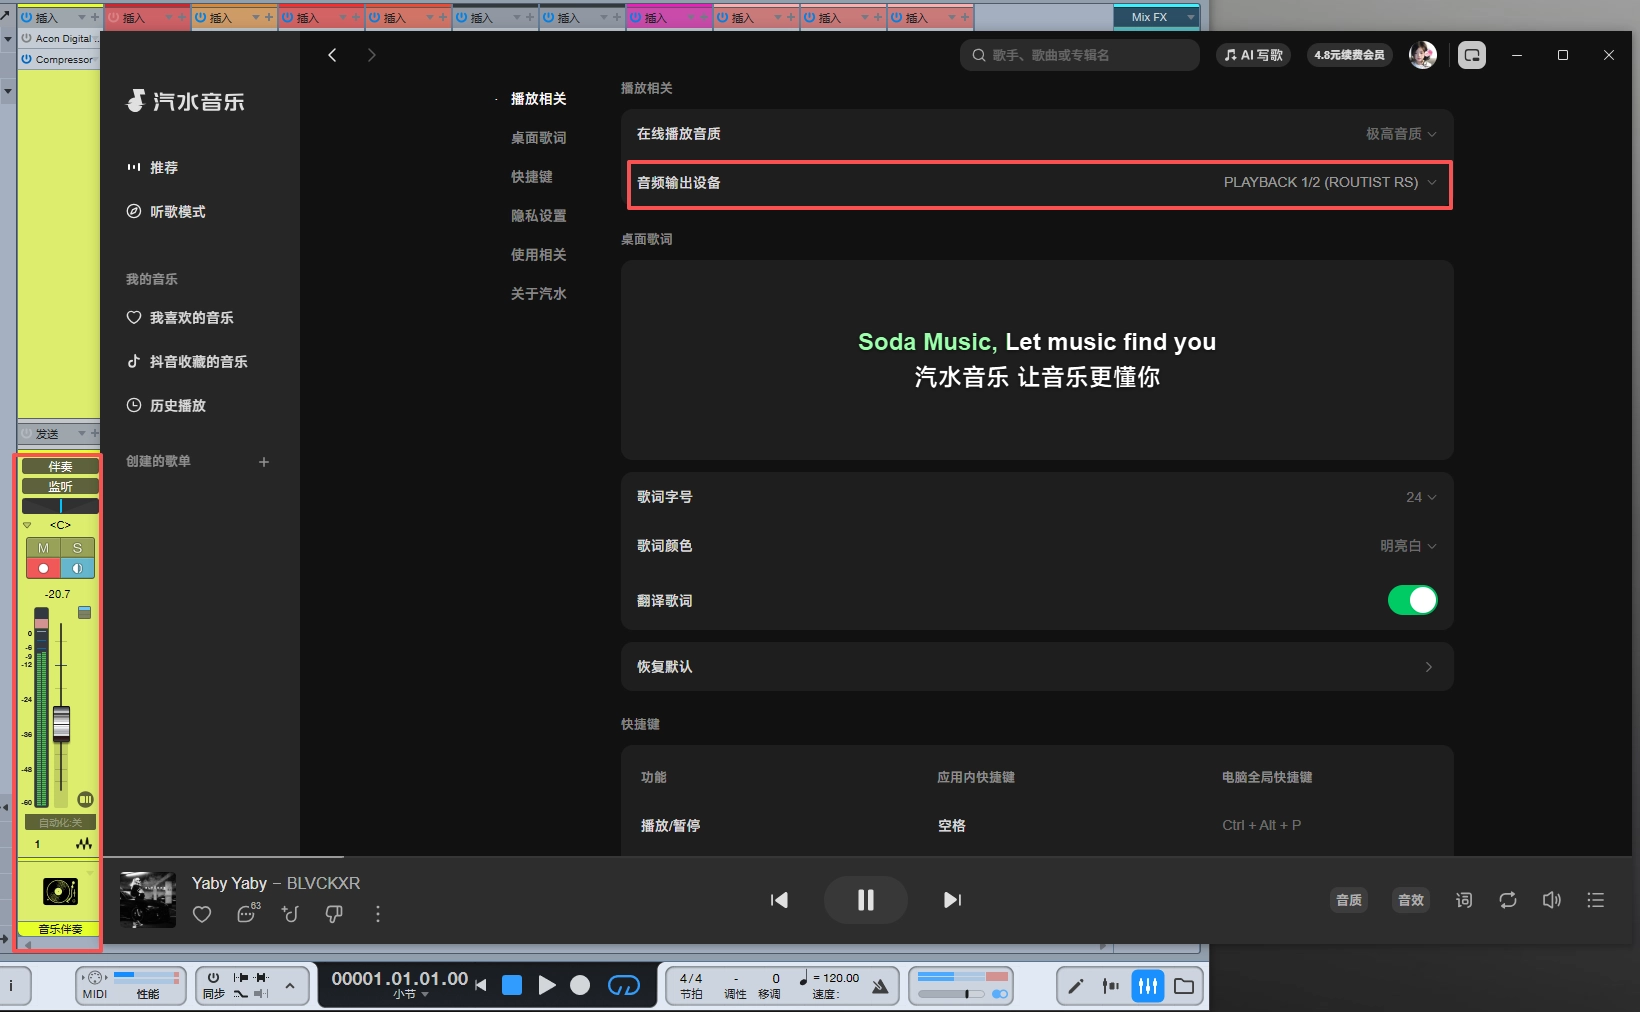This screenshot has height=1012, width=1640.
Task: Click the 音质 button in player bar
Action: (x=1349, y=900)
